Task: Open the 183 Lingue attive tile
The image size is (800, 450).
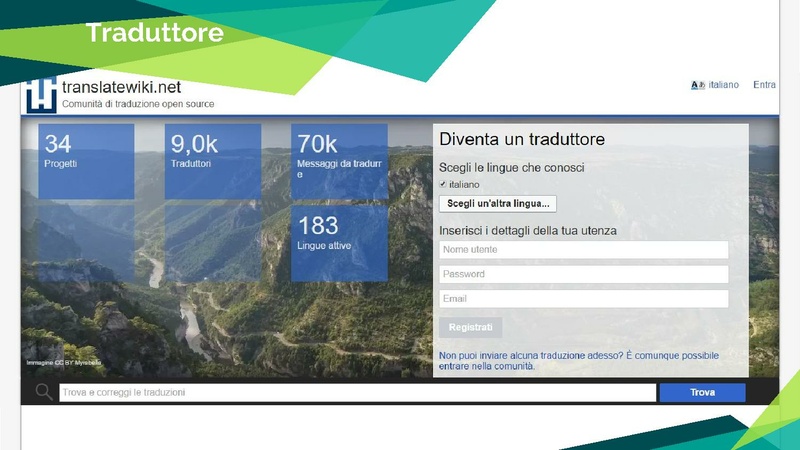Action: (339, 243)
